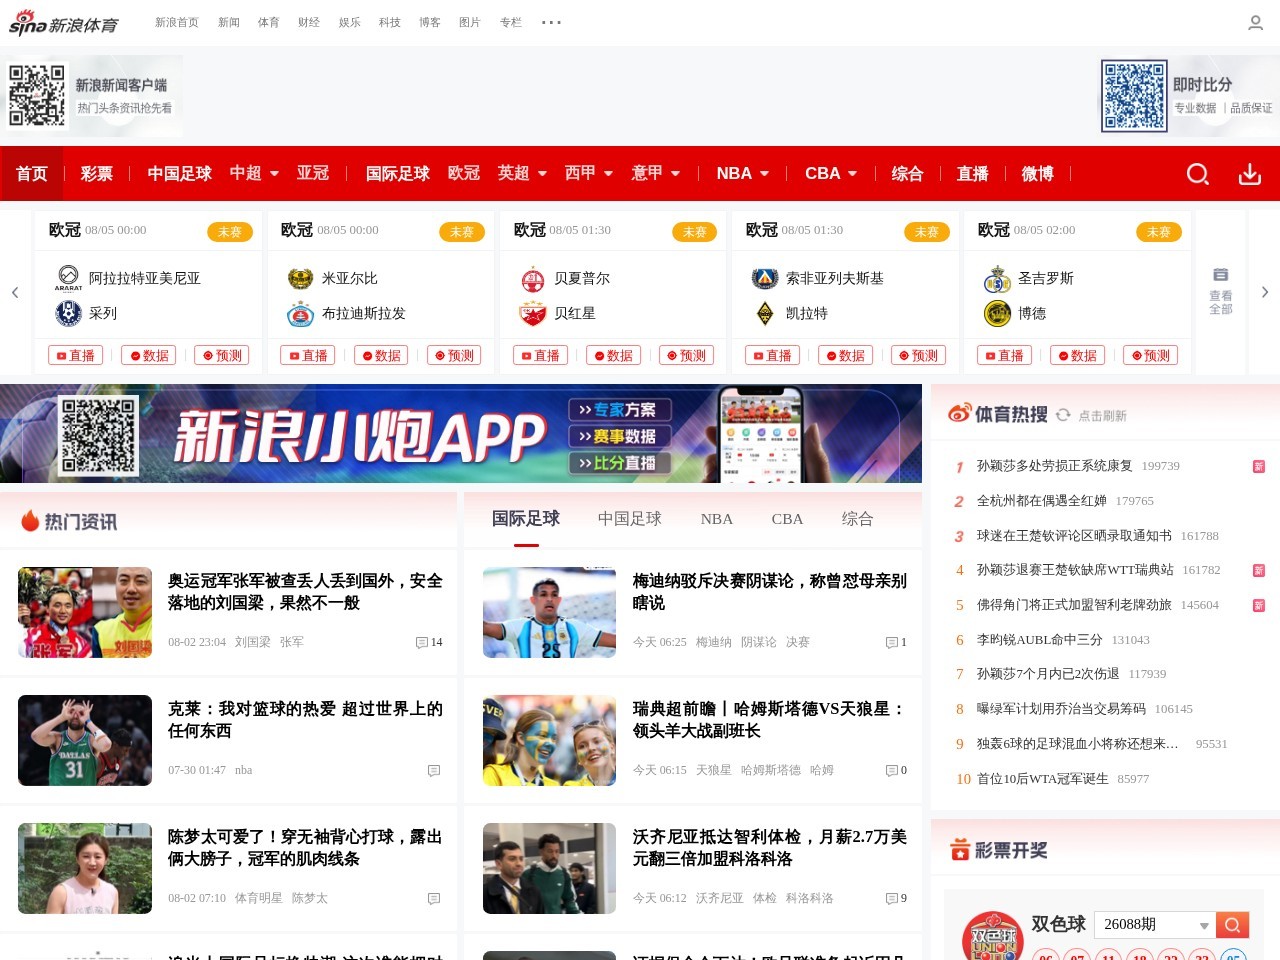This screenshot has width=1280, height=960.
Task: Expand the CBA dropdown menu
Action: pyautogui.click(x=852, y=174)
